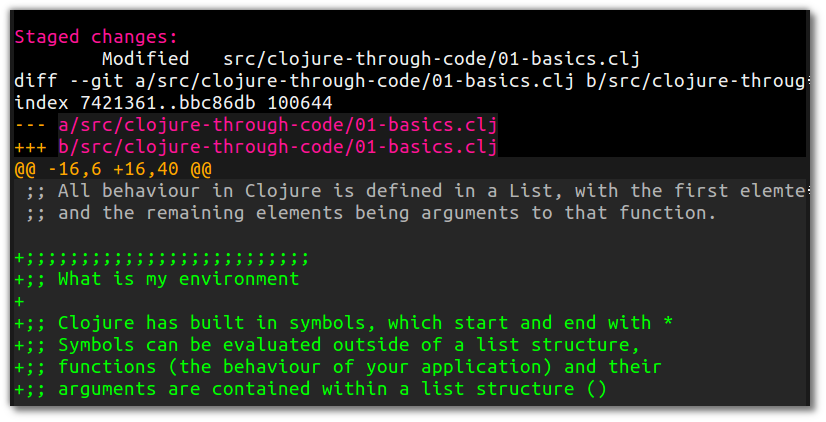Collapse the @@ -16,6 +16,40 @@ hunk header
The width and height of the screenshot is (826, 422).
click(113, 169)
